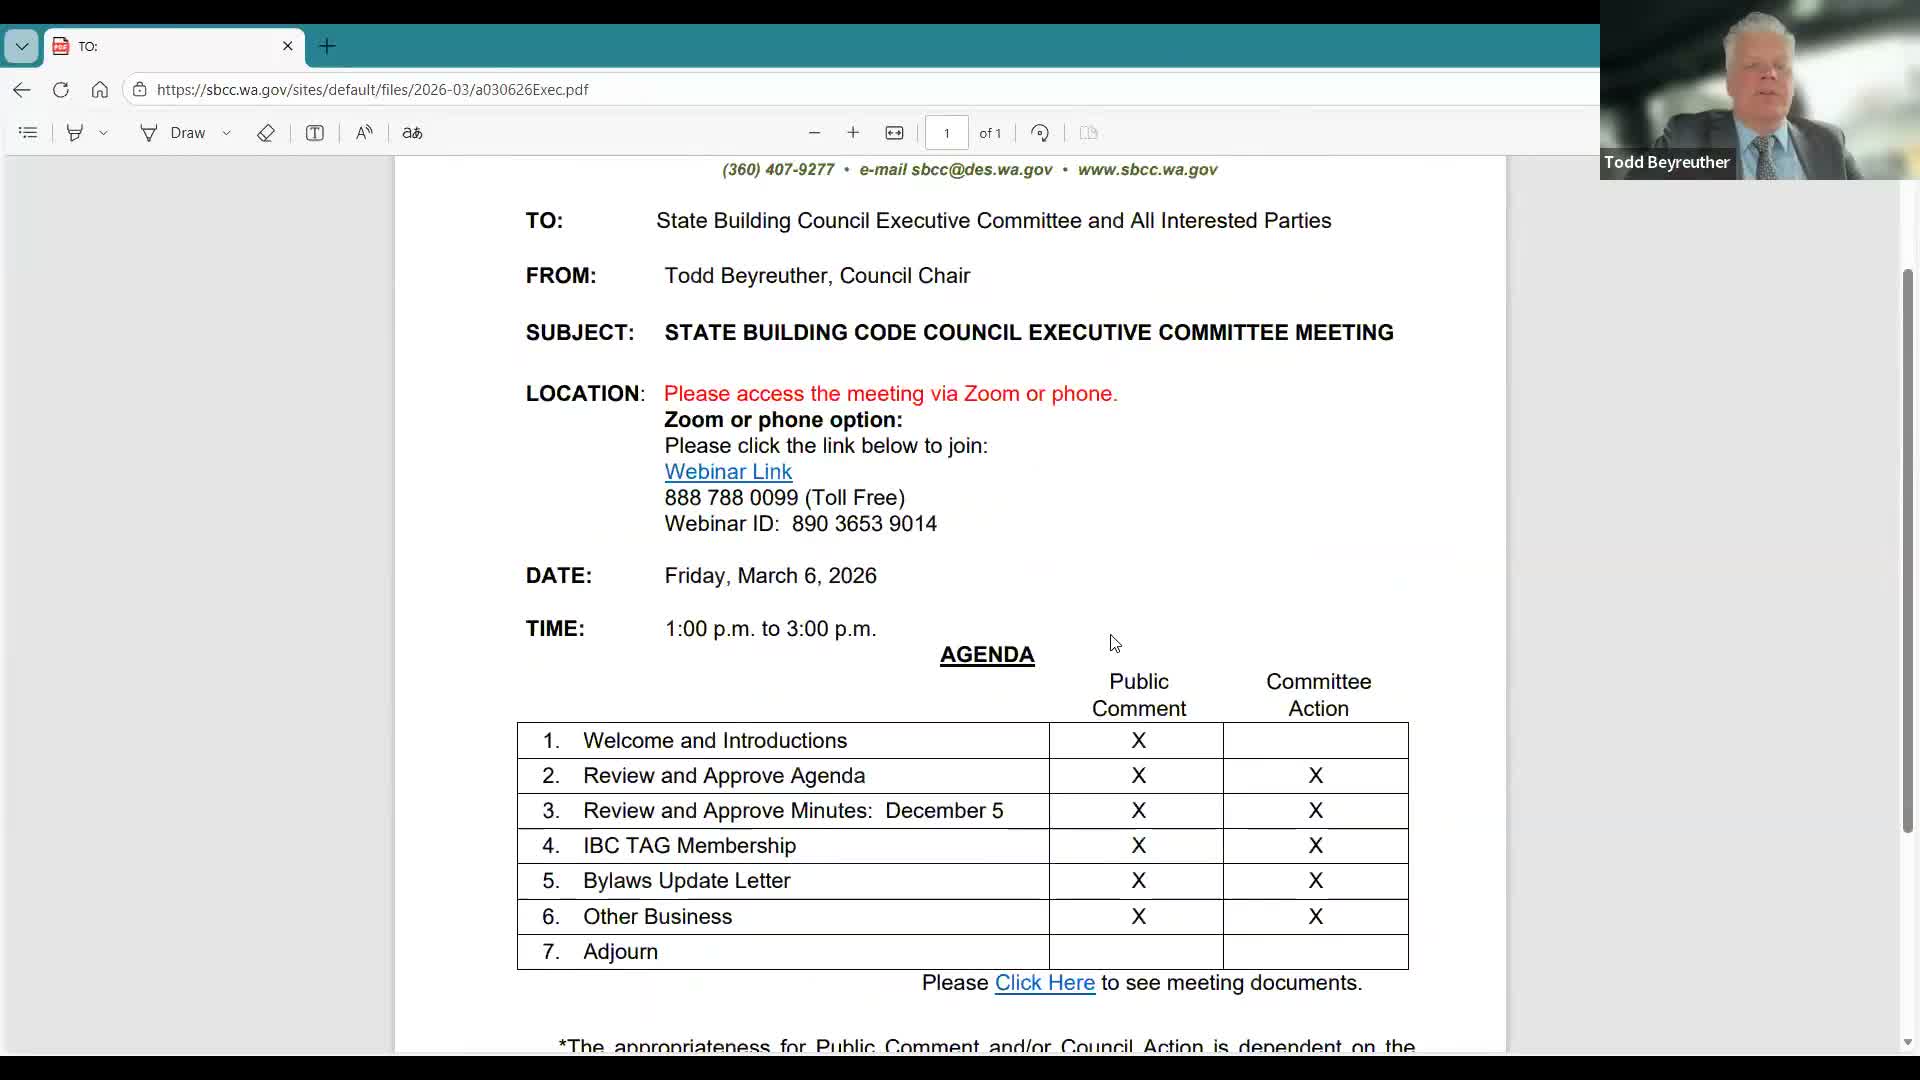This screenshot has height=1080, width=1920.
Task: Click the vertical scrollbar thumb
Action: click(x=1907, y=550)
